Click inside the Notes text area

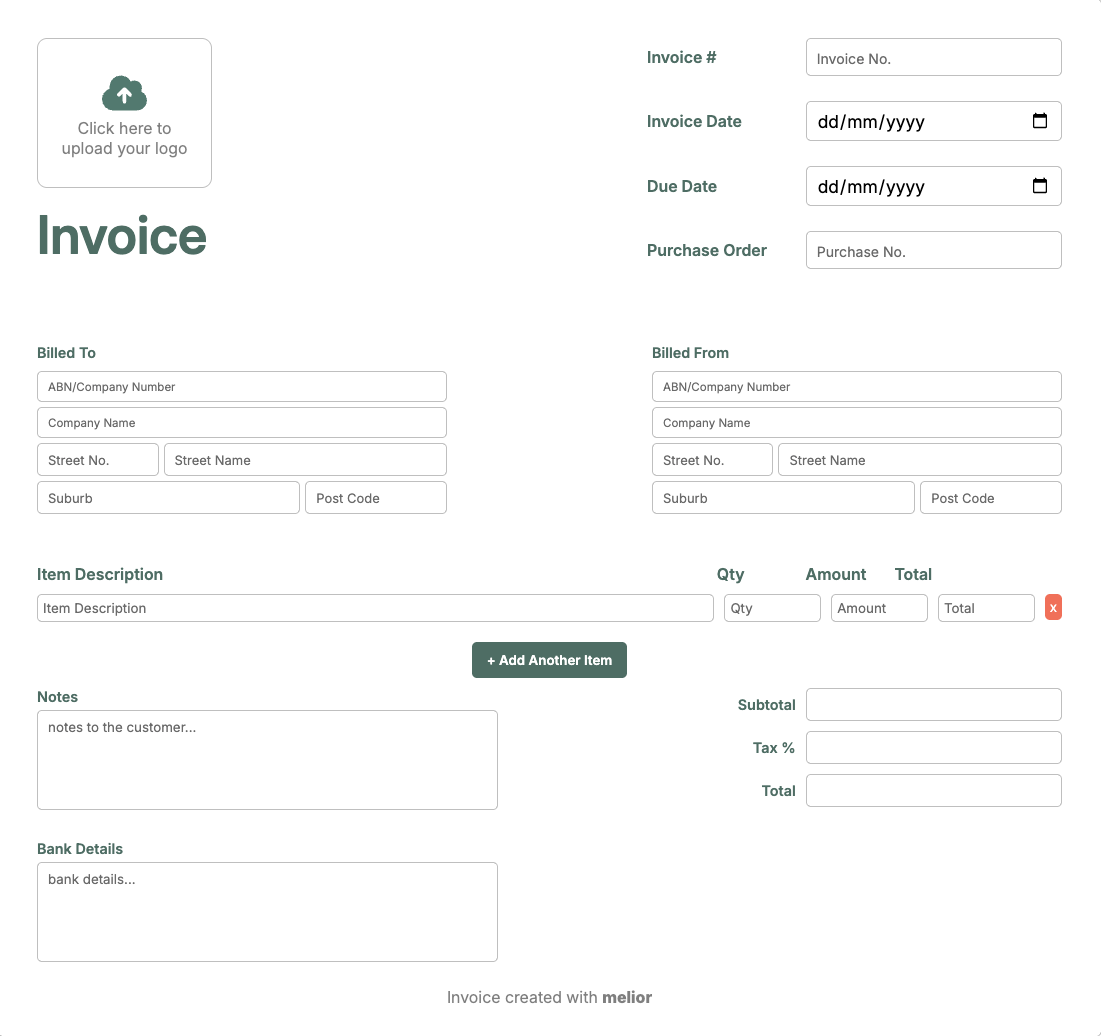click(x=267, y=760)
